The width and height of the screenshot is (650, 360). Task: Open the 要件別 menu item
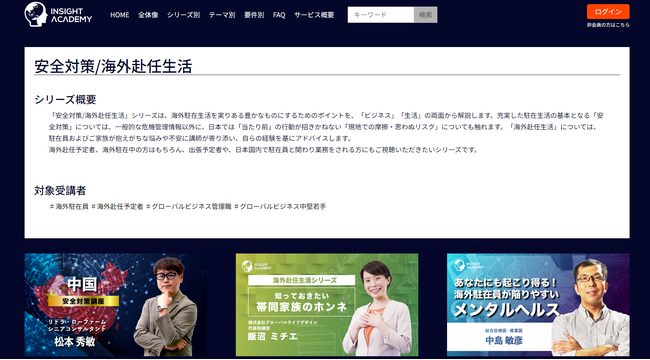[254, 15]
